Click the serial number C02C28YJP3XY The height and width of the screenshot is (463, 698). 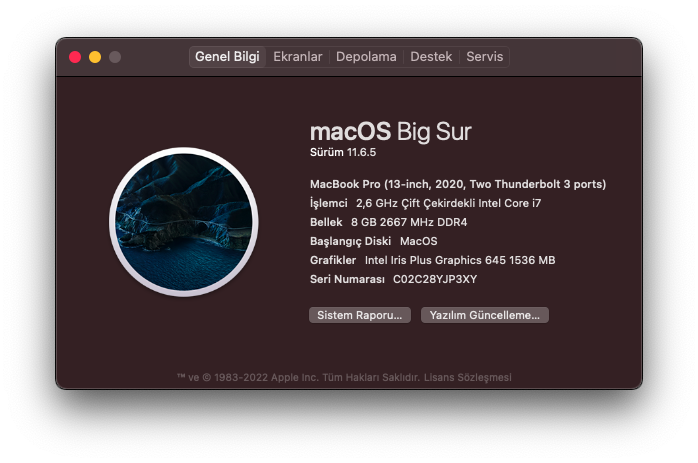(435, 279)
